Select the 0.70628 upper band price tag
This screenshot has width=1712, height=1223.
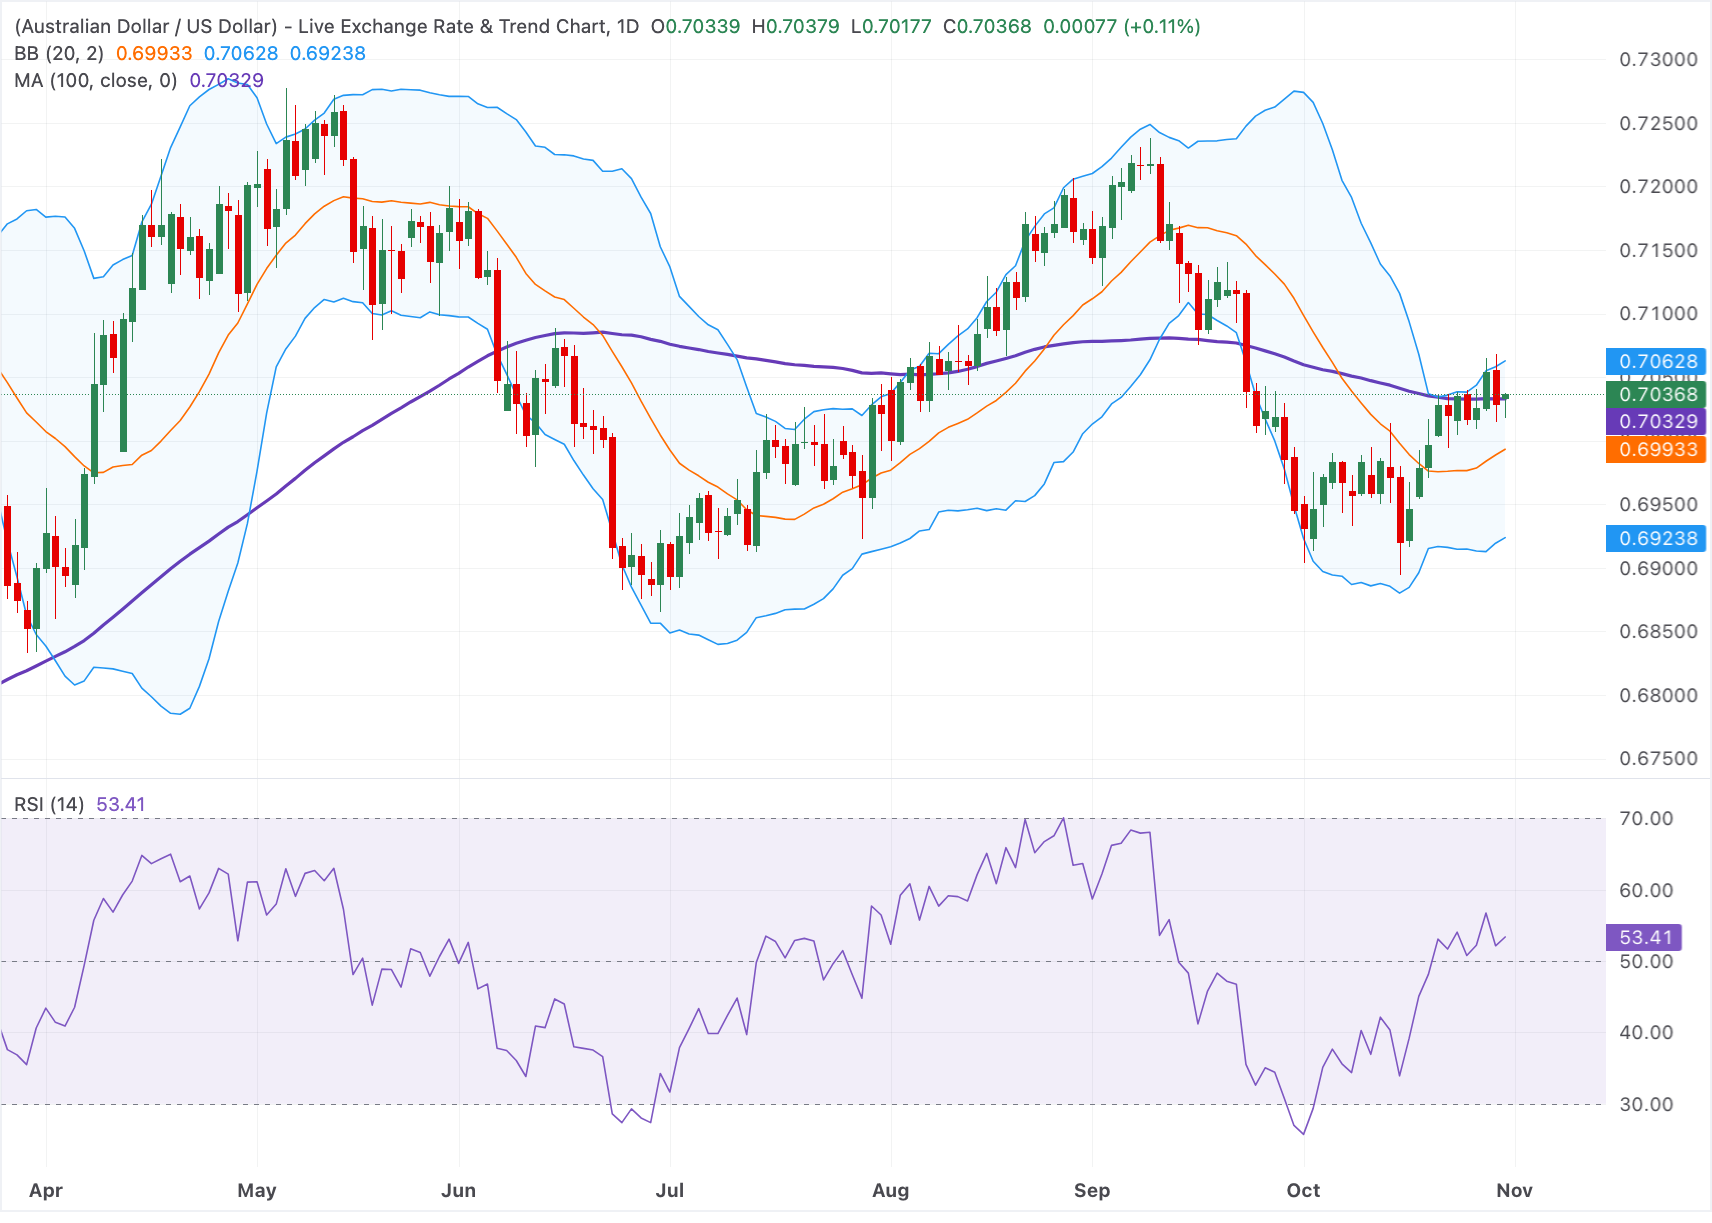click(x=1657, y=361)
